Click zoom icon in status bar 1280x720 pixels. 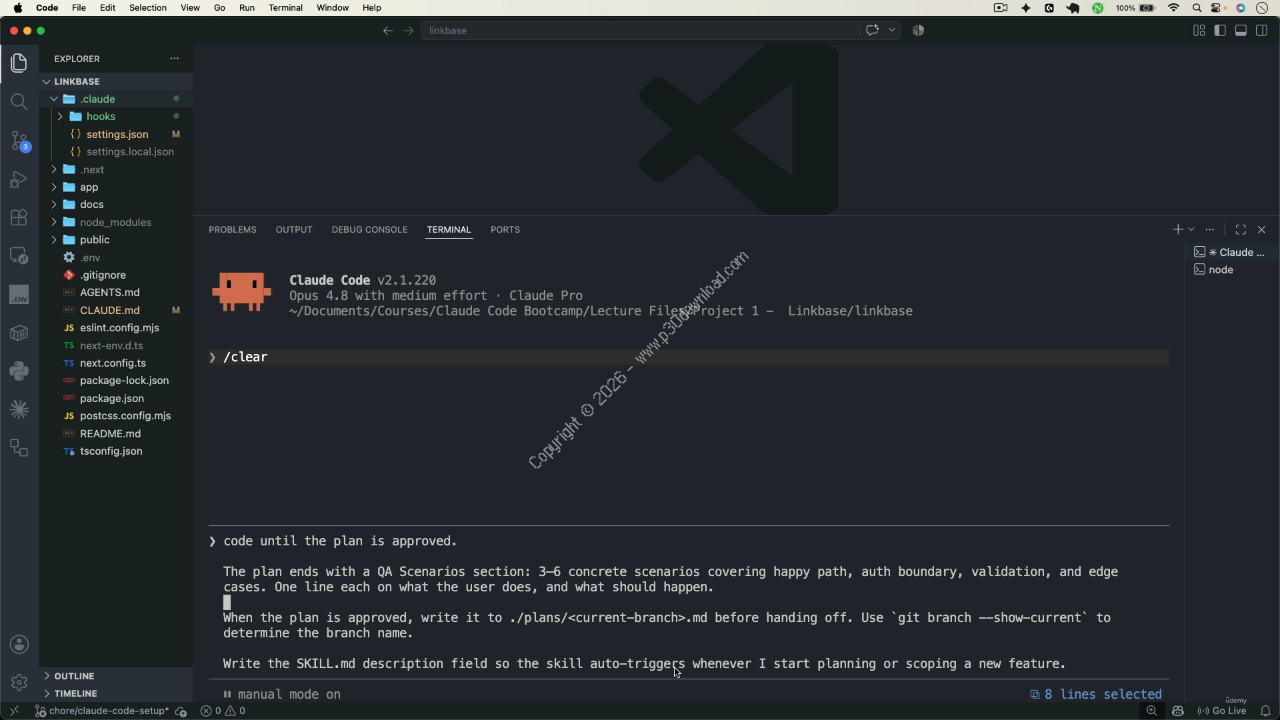[x=1152, y=711]
